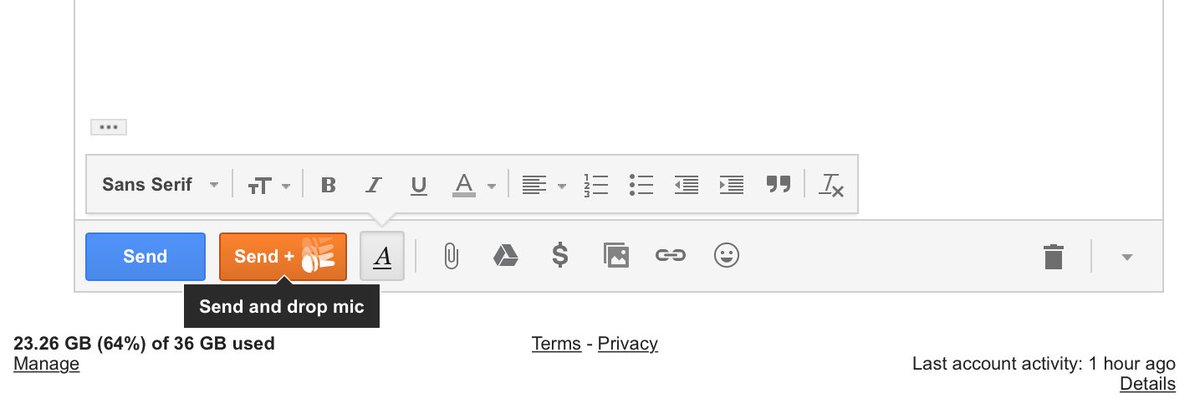The image size is (1200, 419).
Task: Insert files using Google Drive icon
Action: [506, 257]
